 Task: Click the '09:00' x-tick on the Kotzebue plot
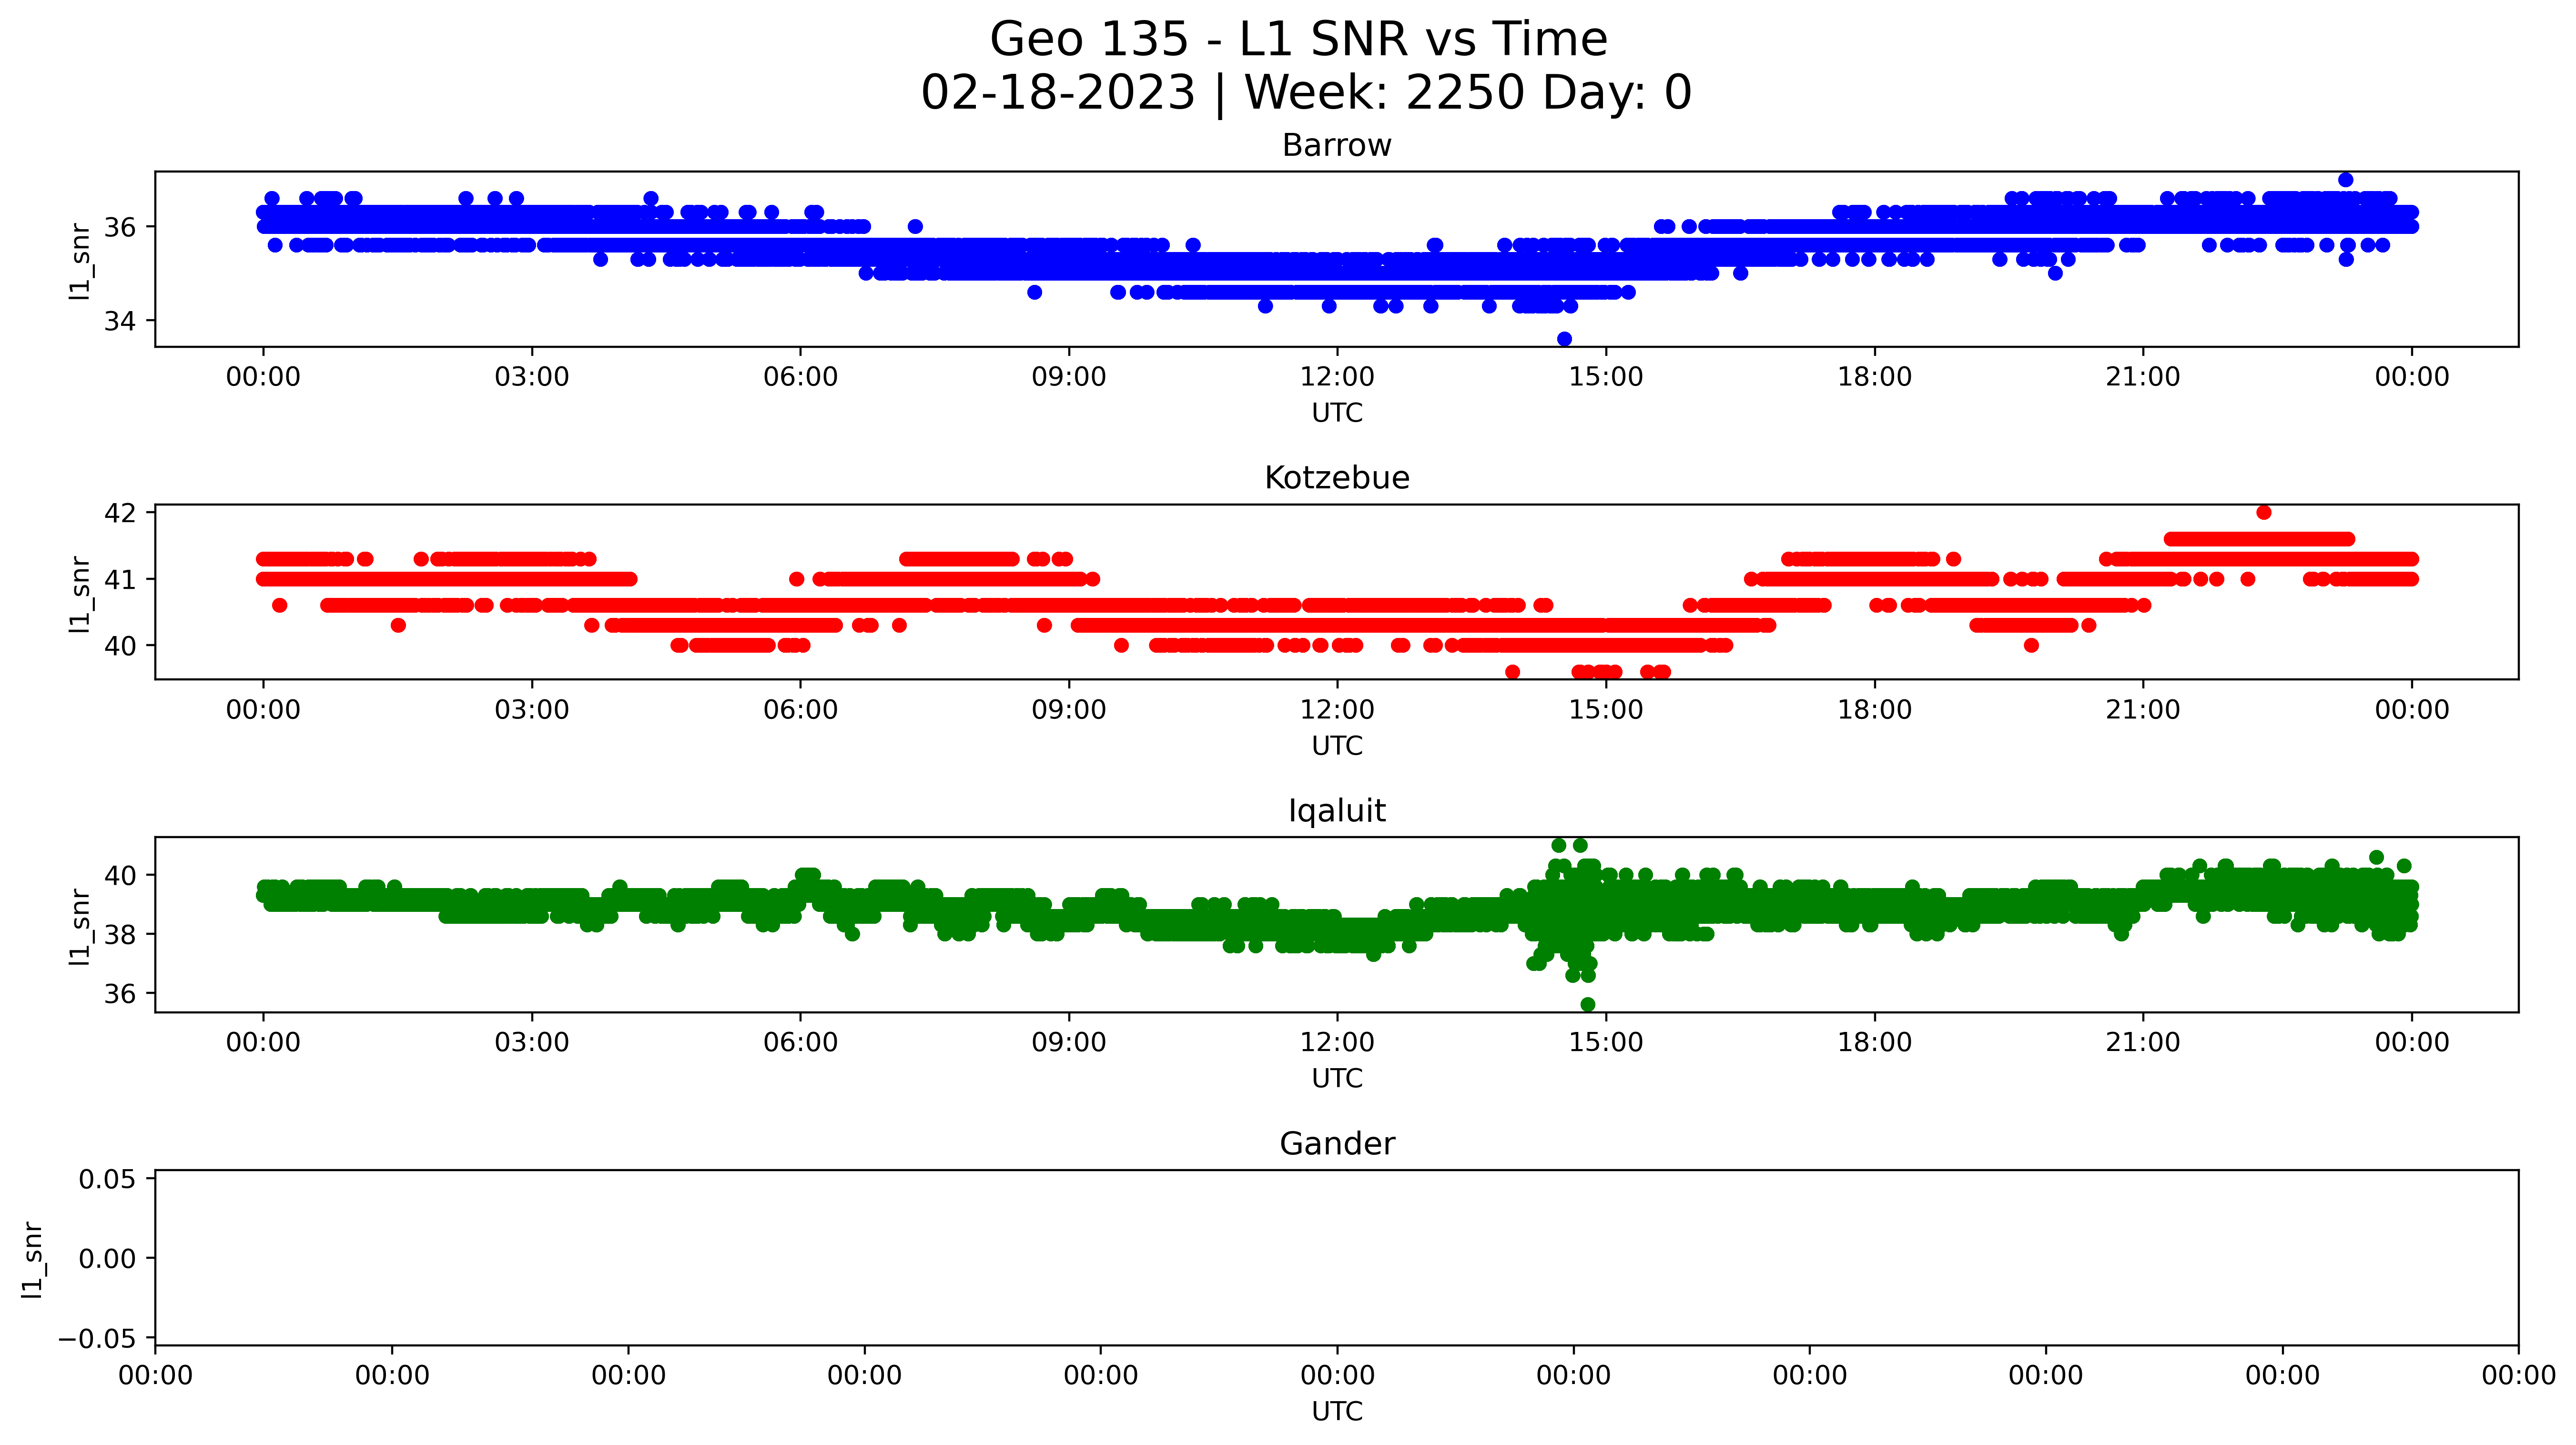[x=1069, y=710]
